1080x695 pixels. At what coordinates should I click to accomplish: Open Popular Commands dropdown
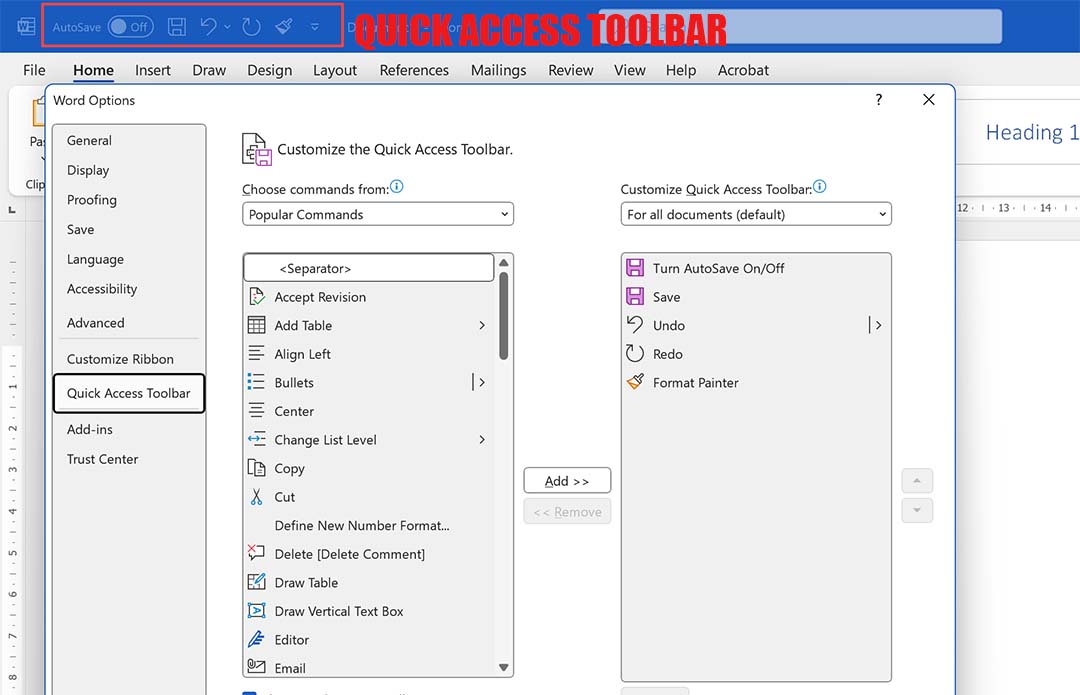tap(377, 214)
